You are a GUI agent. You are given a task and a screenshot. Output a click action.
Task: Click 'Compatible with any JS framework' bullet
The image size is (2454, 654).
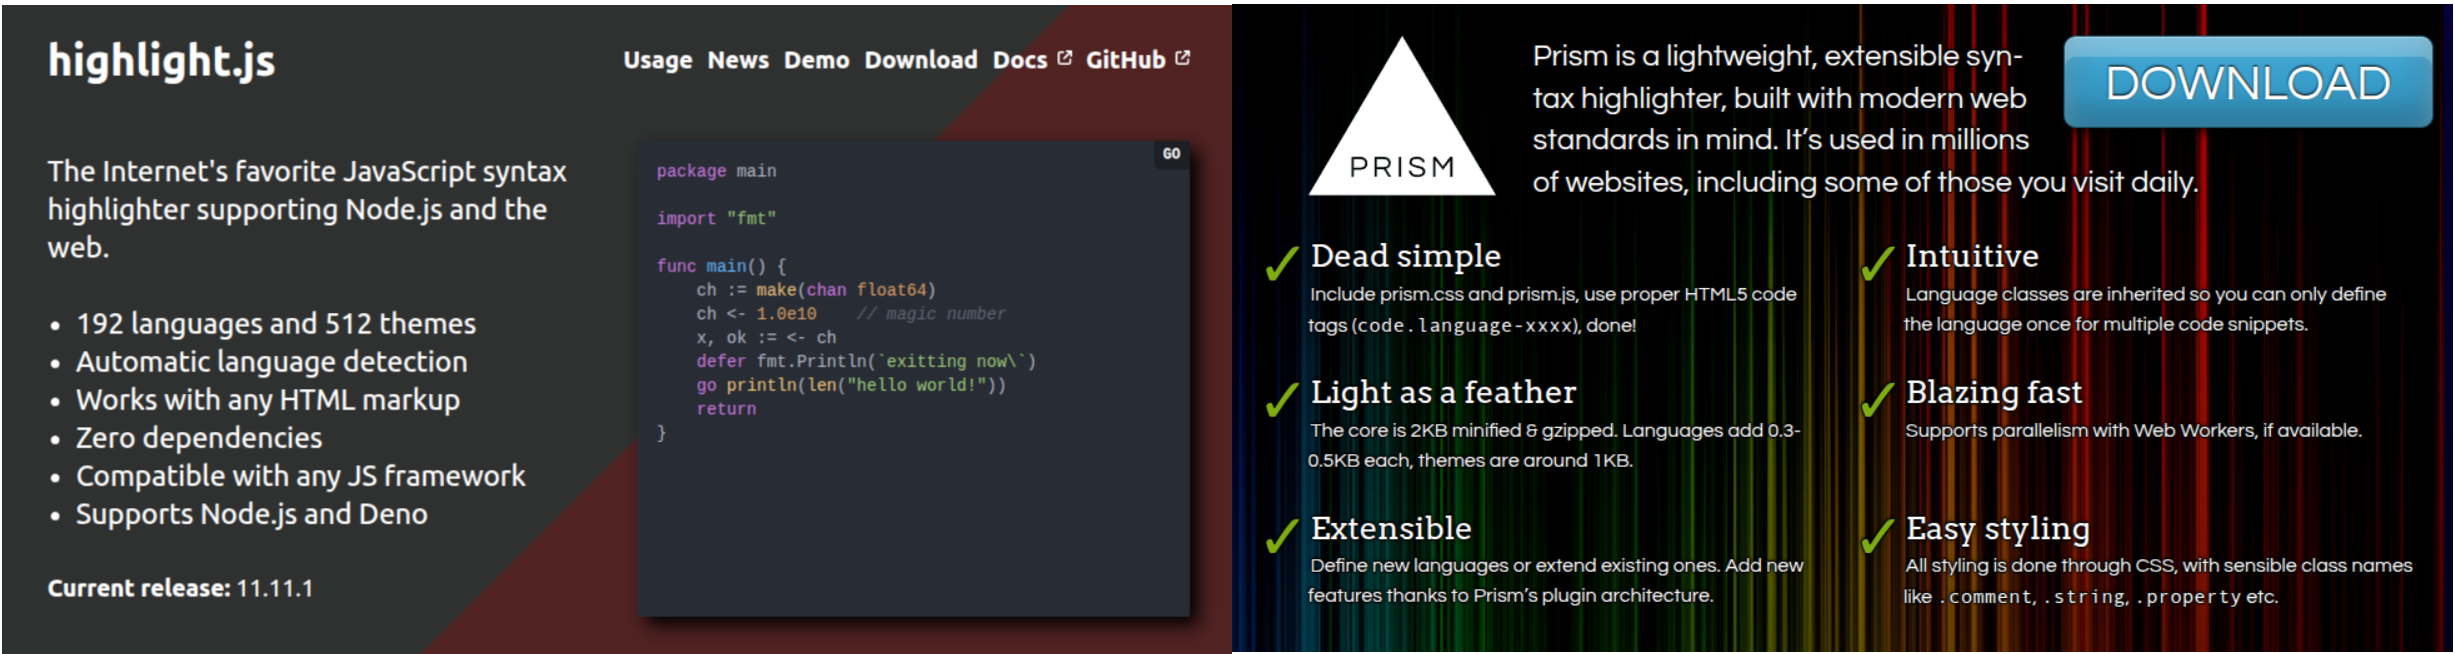pyautogui.click(x=301, y=476)
